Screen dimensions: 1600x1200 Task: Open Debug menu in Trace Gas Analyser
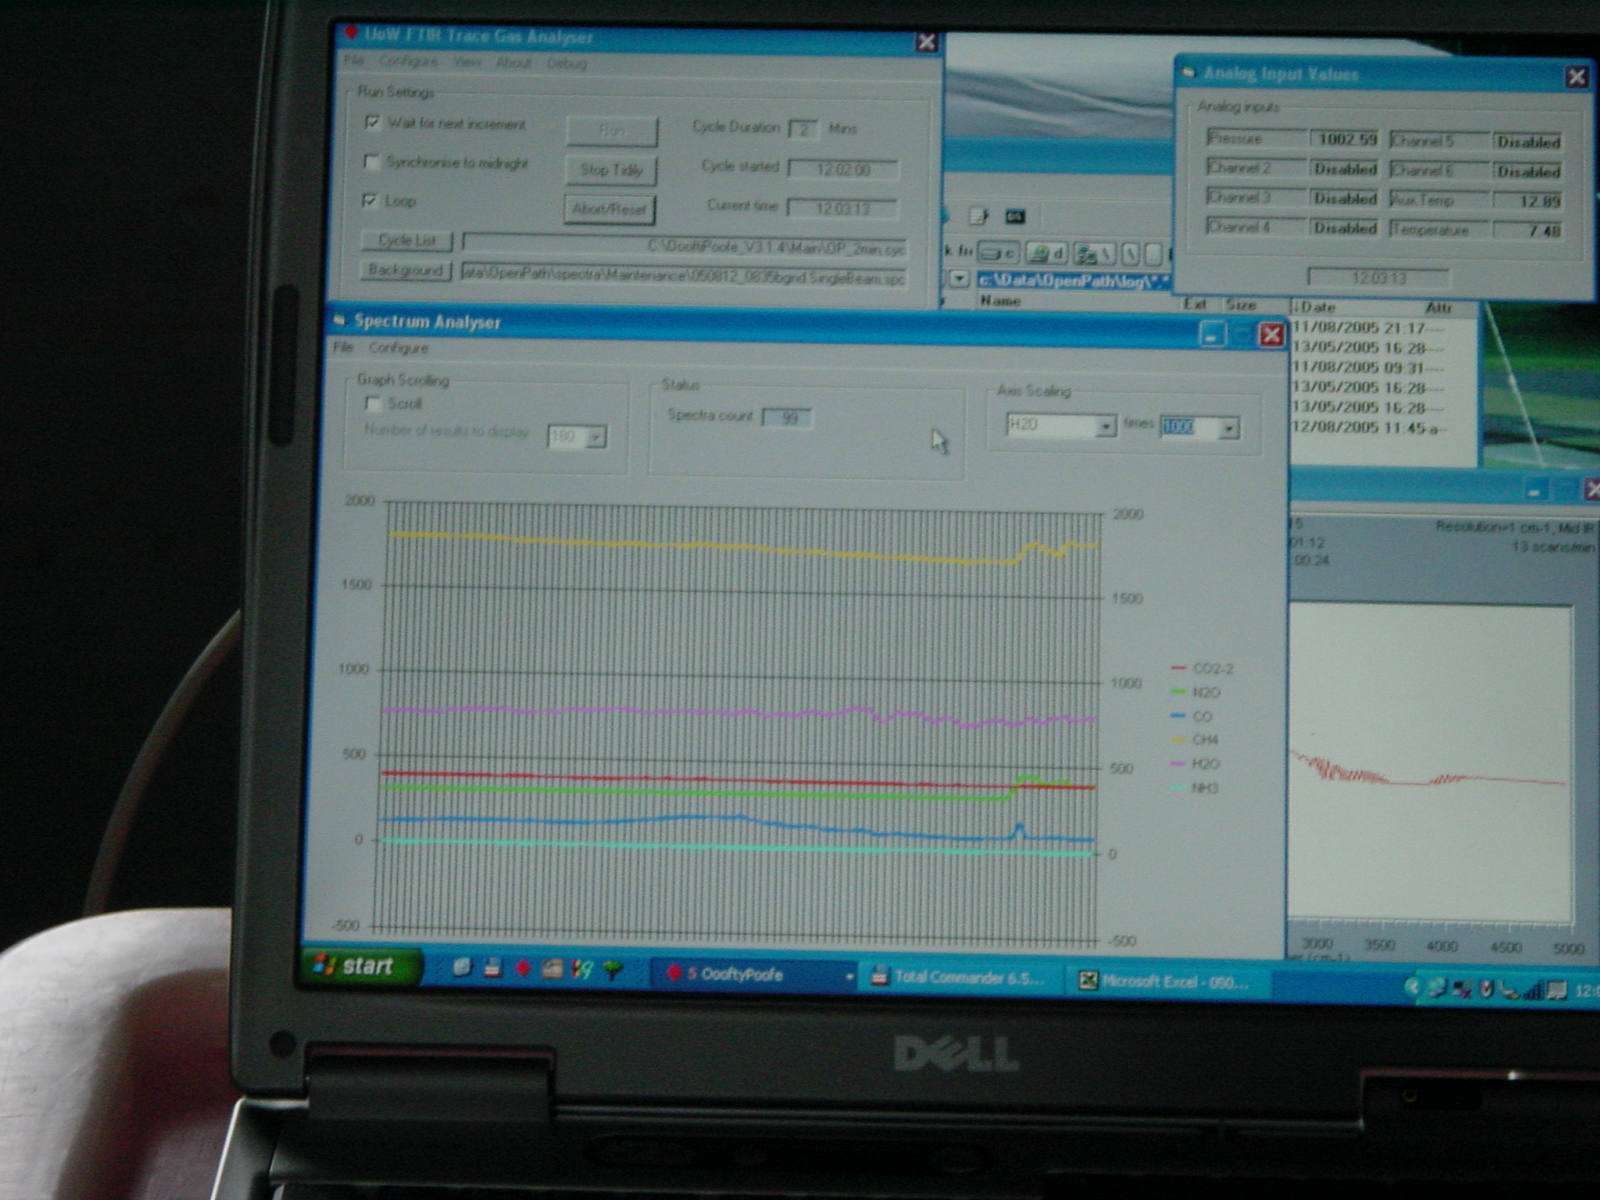pyautogui.click(x=567, y=63)
